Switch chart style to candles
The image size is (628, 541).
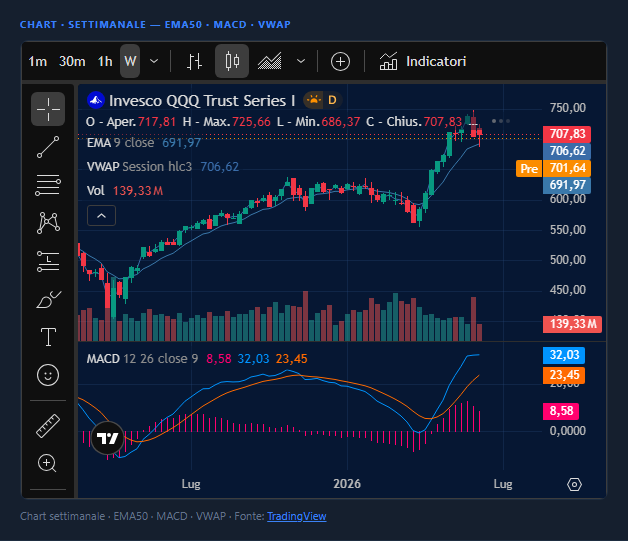[x=232, y=61]
